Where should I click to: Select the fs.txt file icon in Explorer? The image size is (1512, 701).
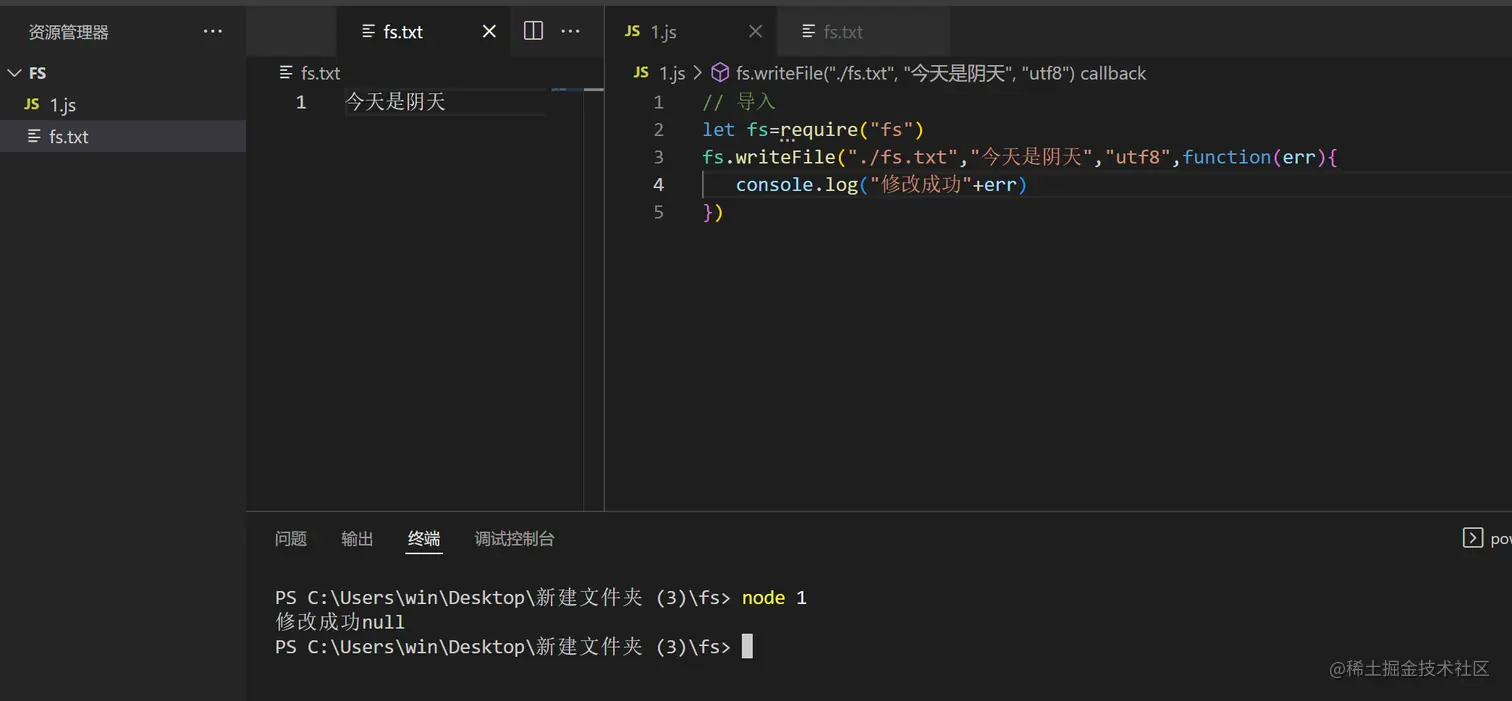tap(34, 137)
